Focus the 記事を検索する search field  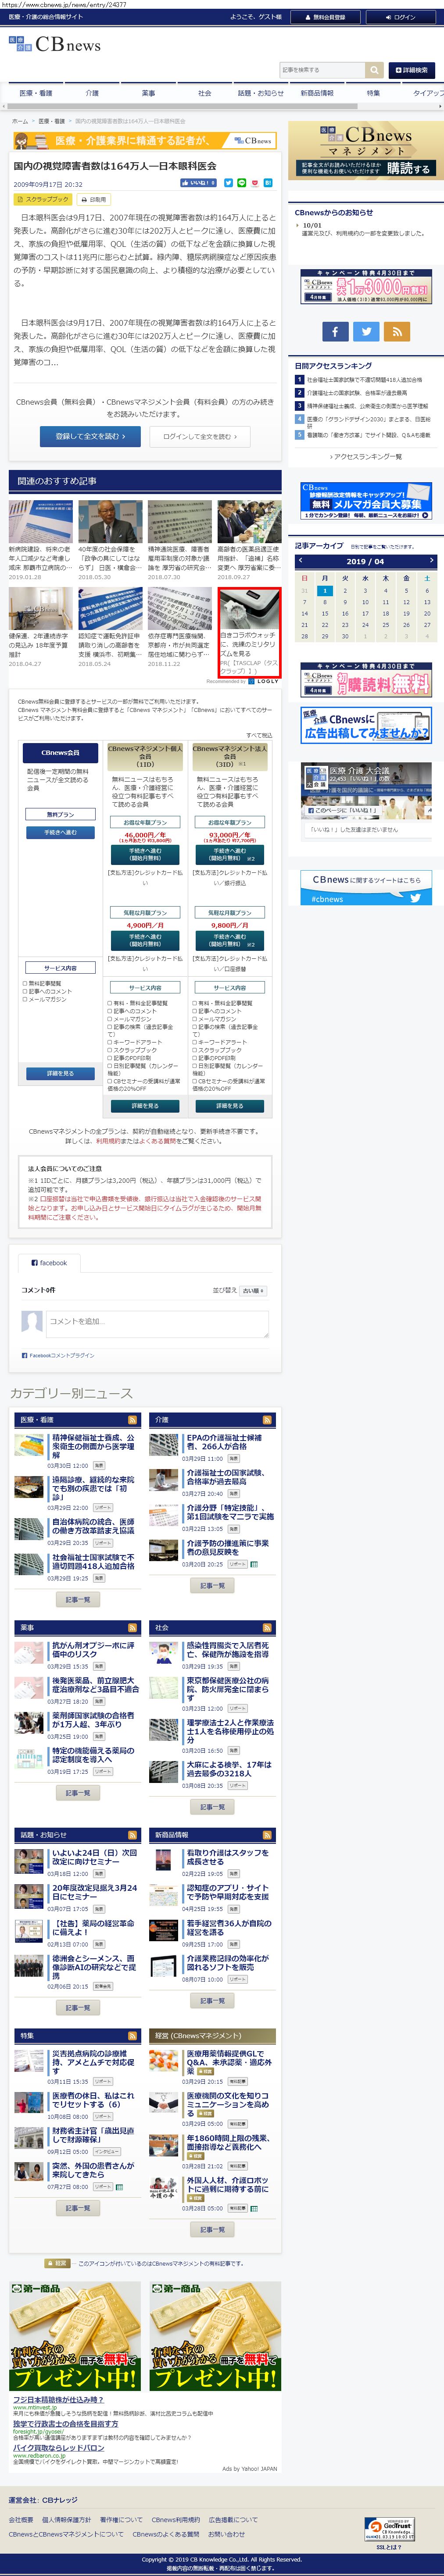click(x=322, y=70)
